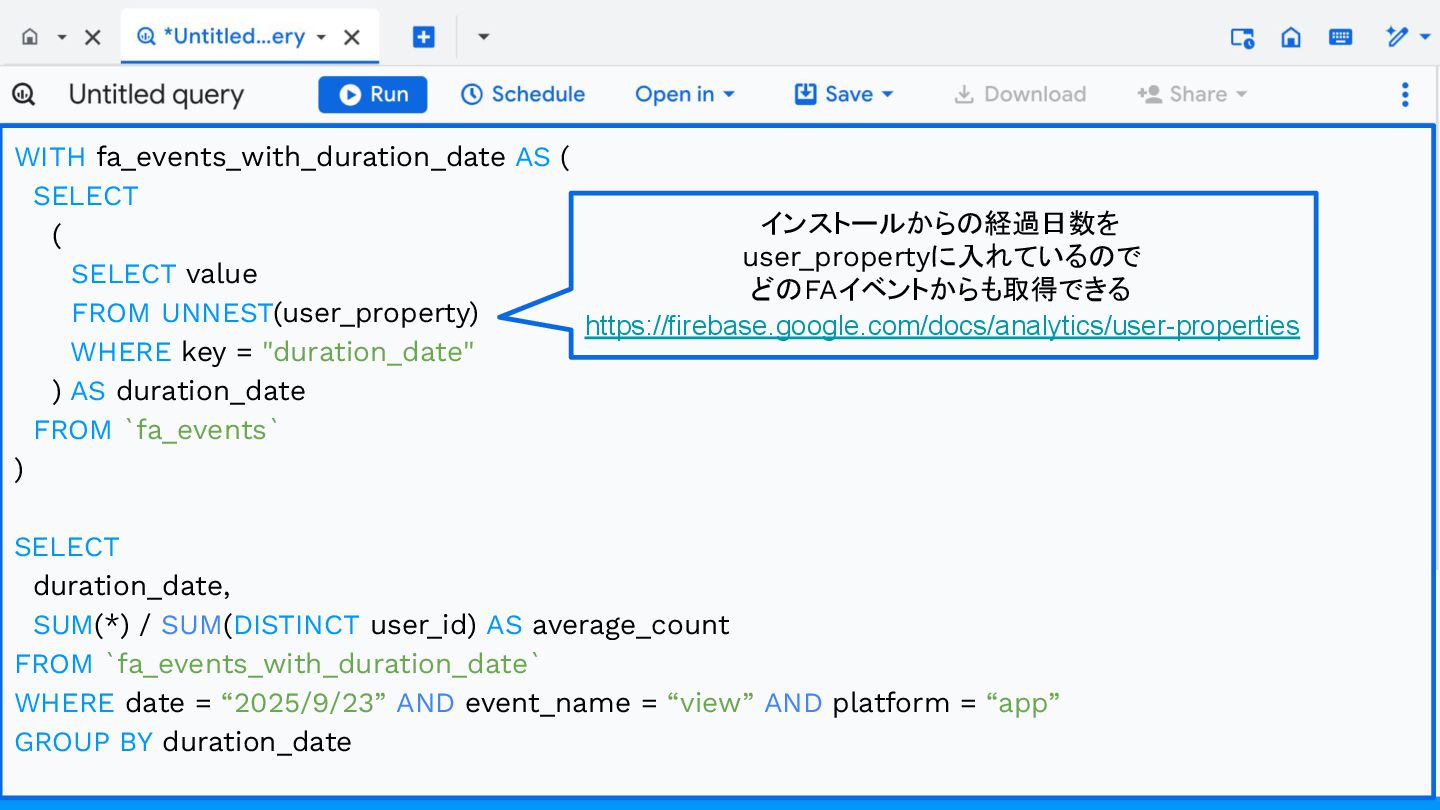Close the *Untitled query tab
Image resolution: width=1440 pixels, height=810 pixels.
[x=352, y=37]
